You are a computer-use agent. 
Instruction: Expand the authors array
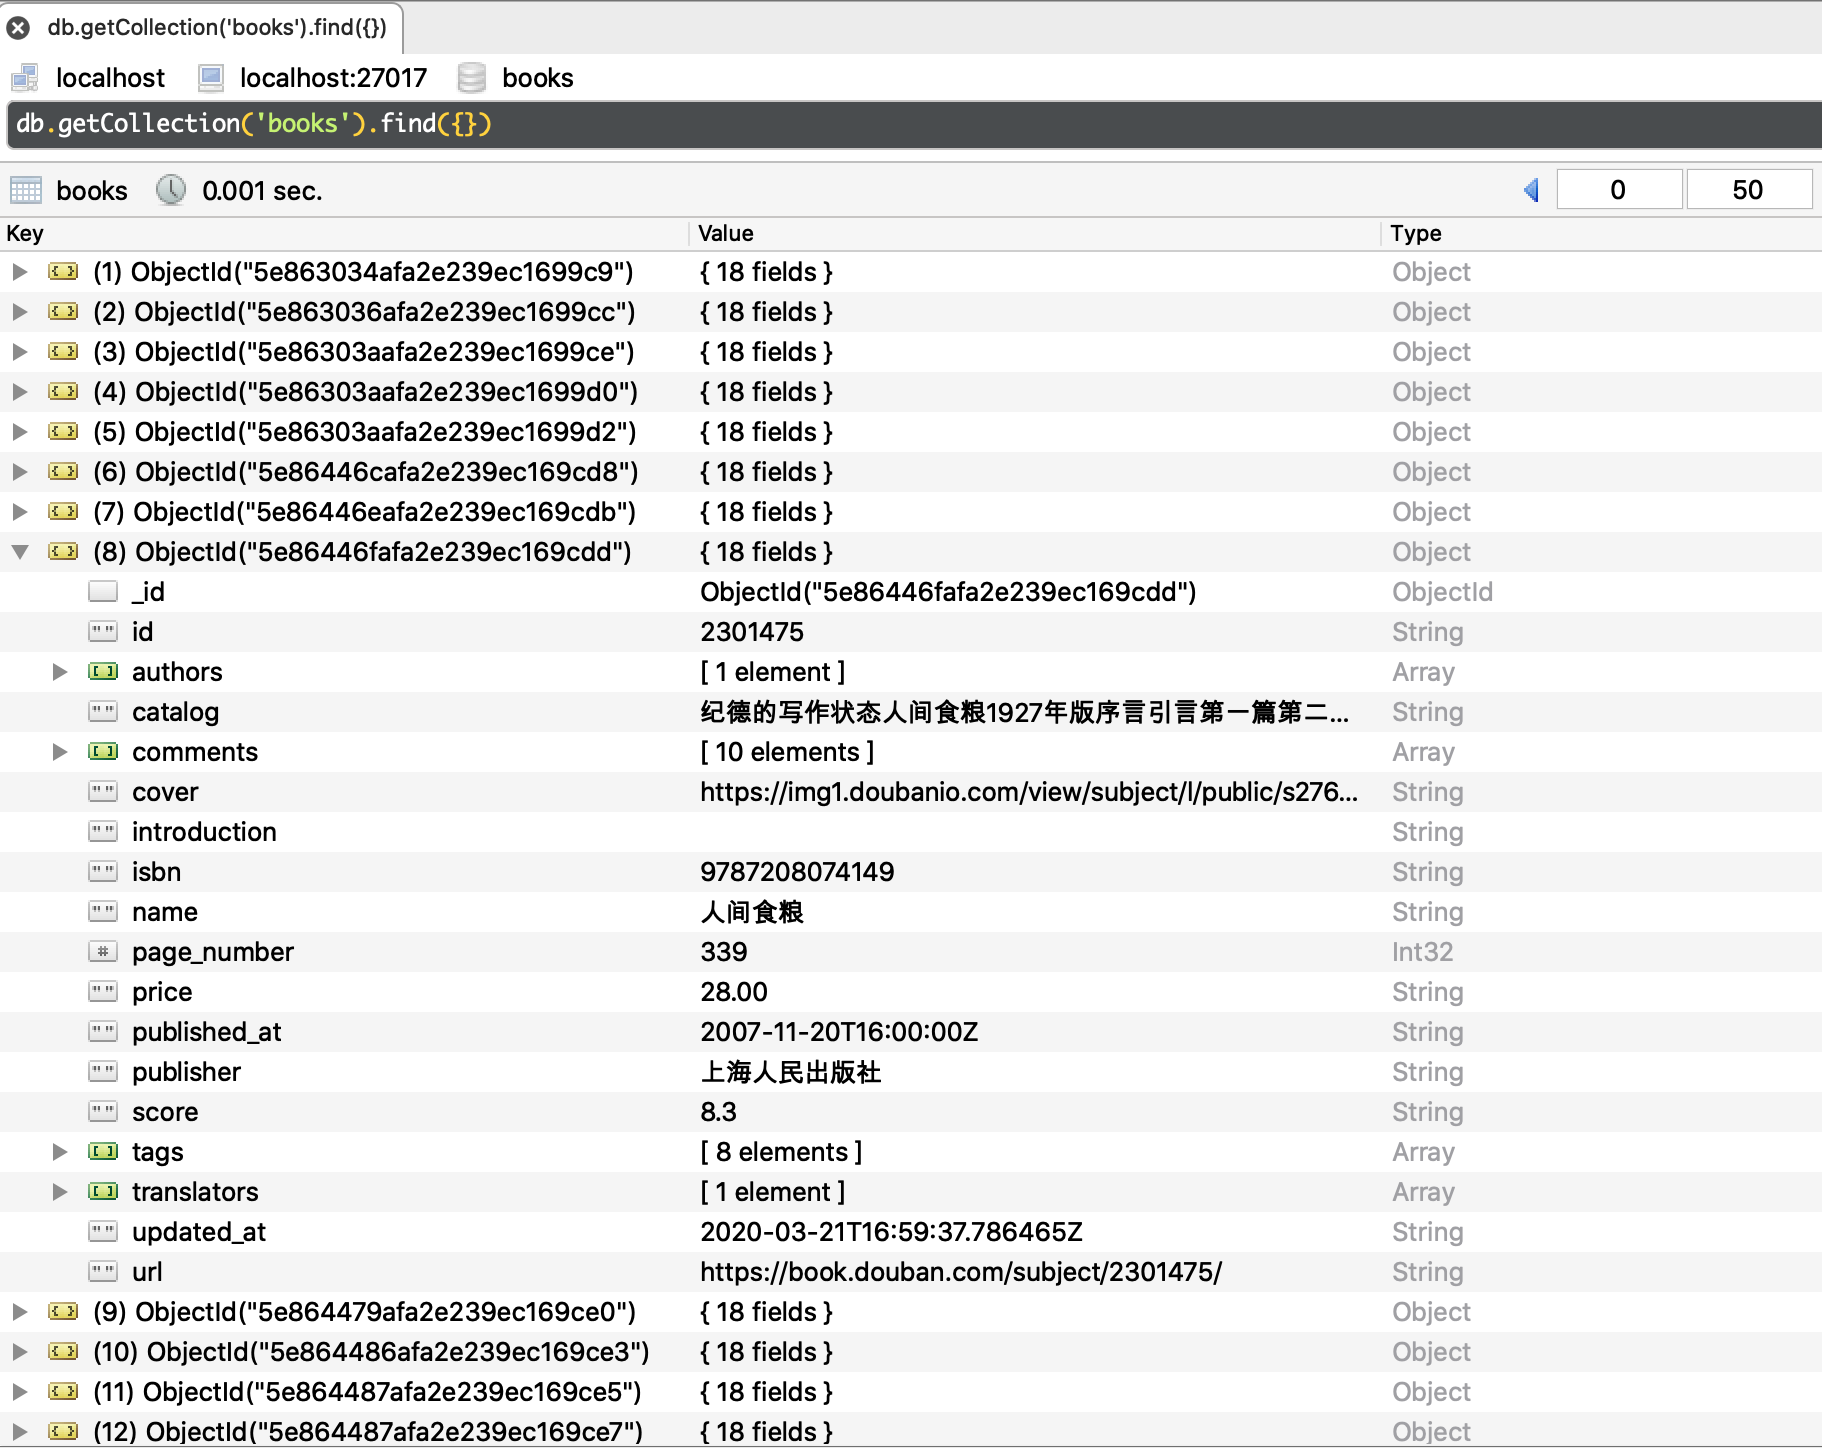pos(60,672)
